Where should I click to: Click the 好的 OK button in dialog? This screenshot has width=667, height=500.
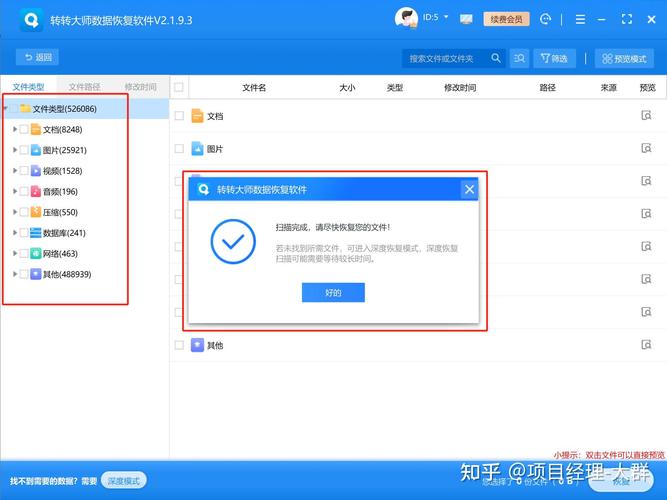pos(333,292)
